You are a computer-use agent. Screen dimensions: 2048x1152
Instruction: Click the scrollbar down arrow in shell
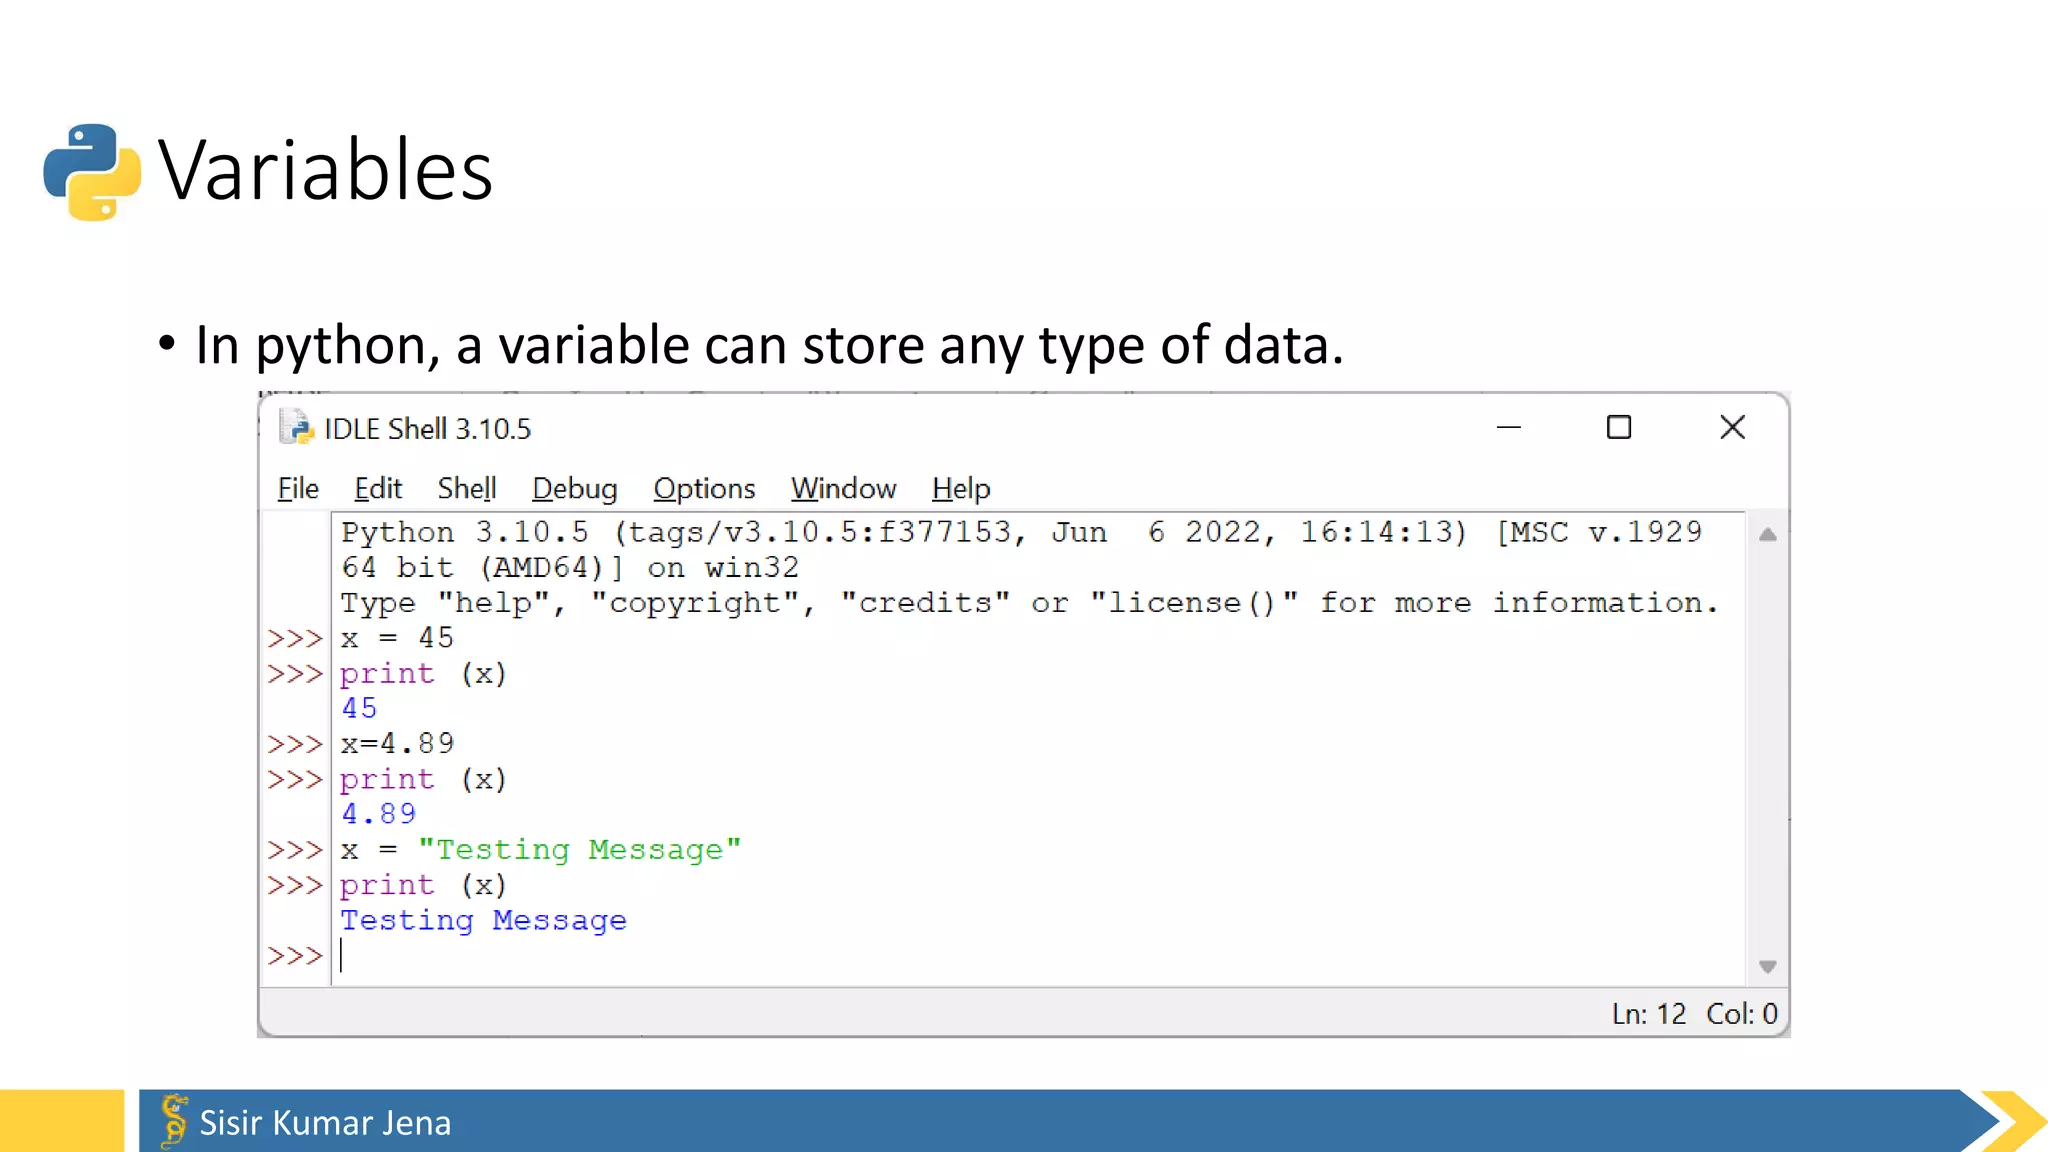1768,967
